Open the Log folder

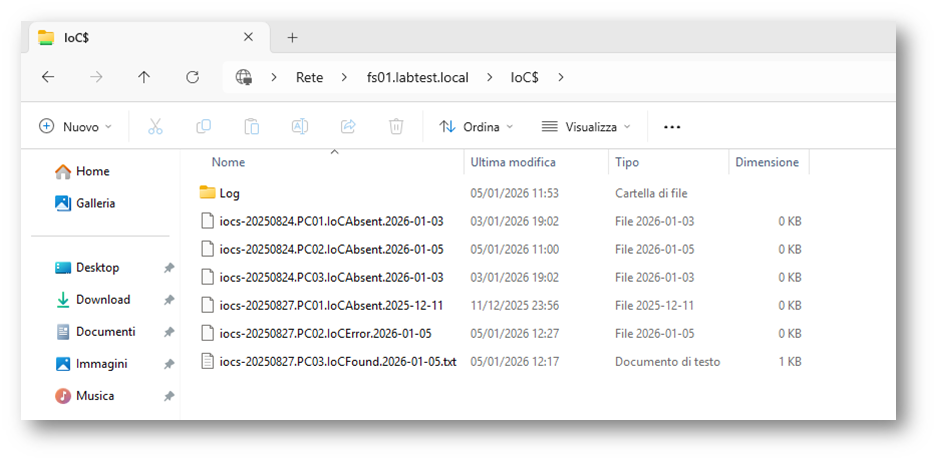coord(229,193)
